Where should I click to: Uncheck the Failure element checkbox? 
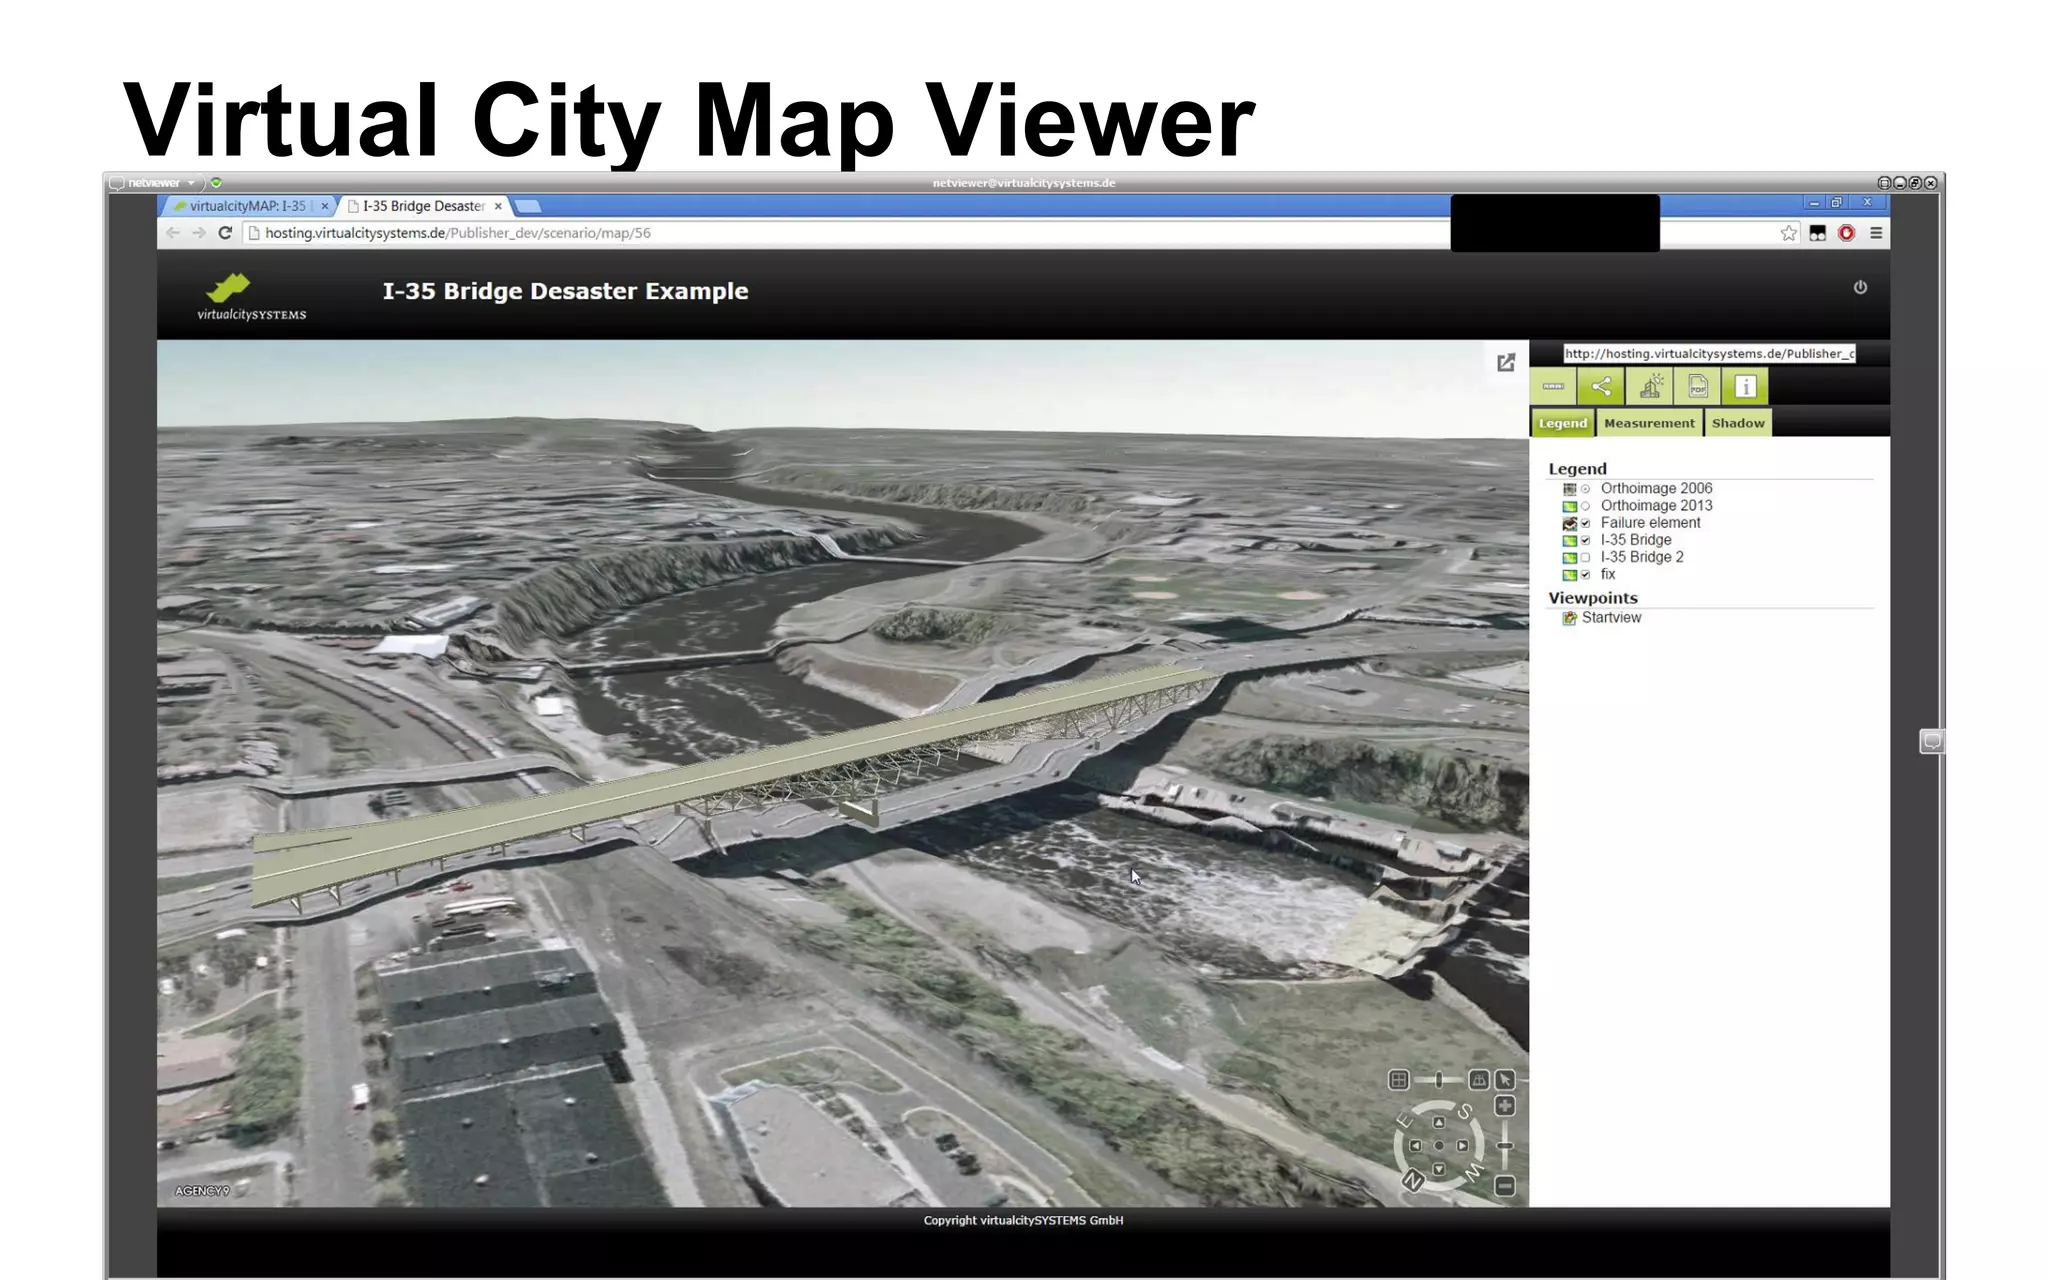[x=1585, y=523]
